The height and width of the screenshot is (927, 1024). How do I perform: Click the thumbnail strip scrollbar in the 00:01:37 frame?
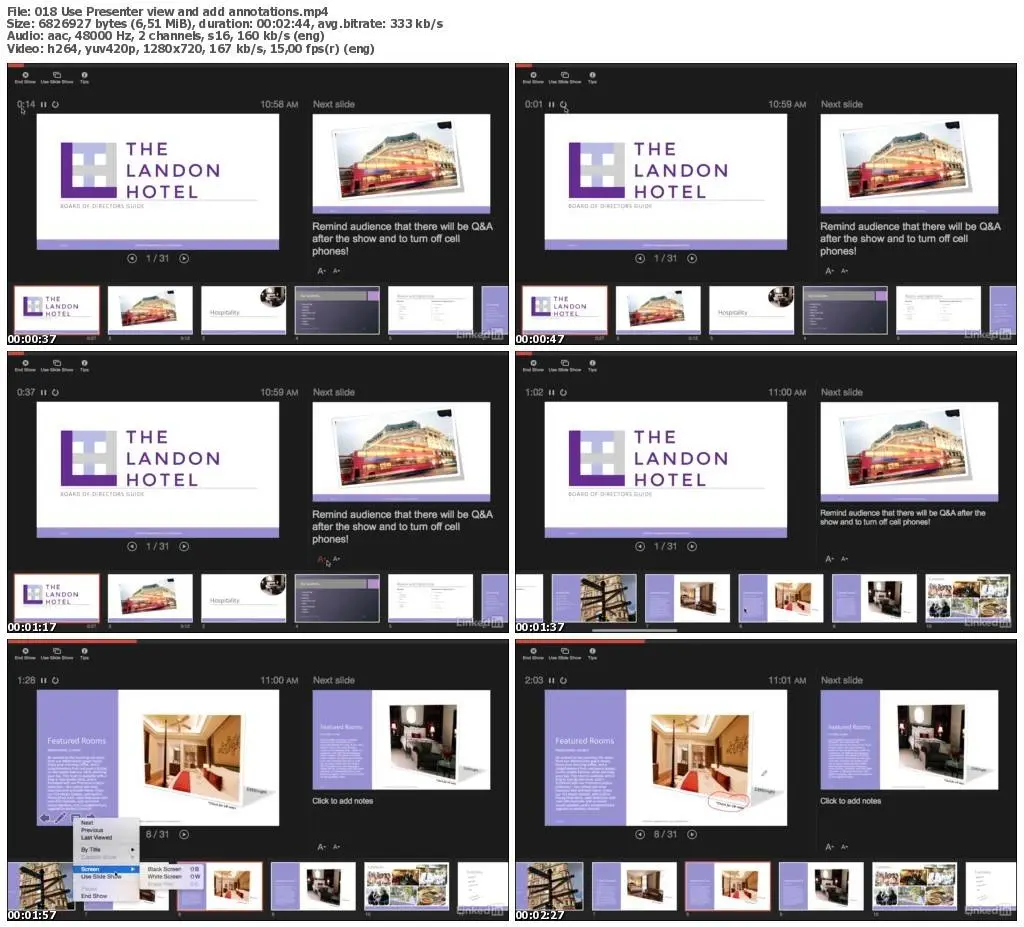click(x=634, y=630)
